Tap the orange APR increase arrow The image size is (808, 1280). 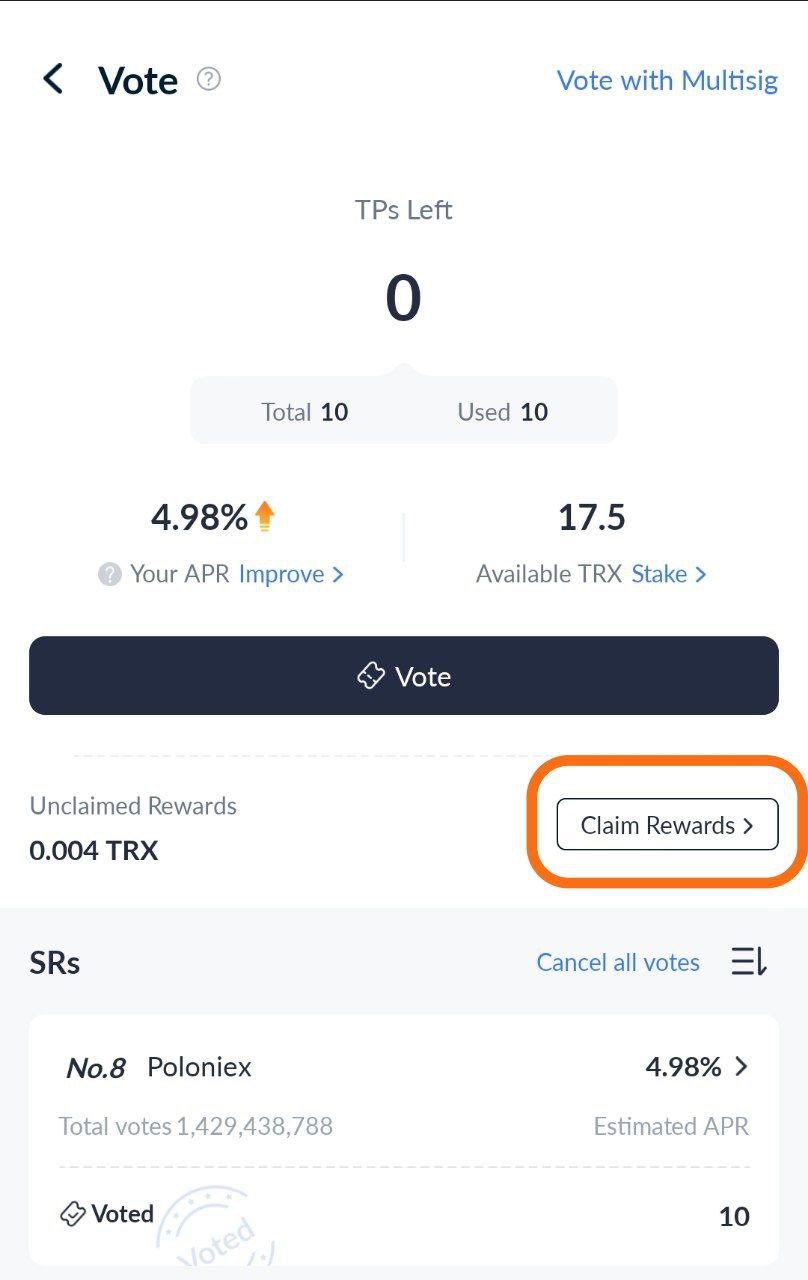(x=264, y=517)
